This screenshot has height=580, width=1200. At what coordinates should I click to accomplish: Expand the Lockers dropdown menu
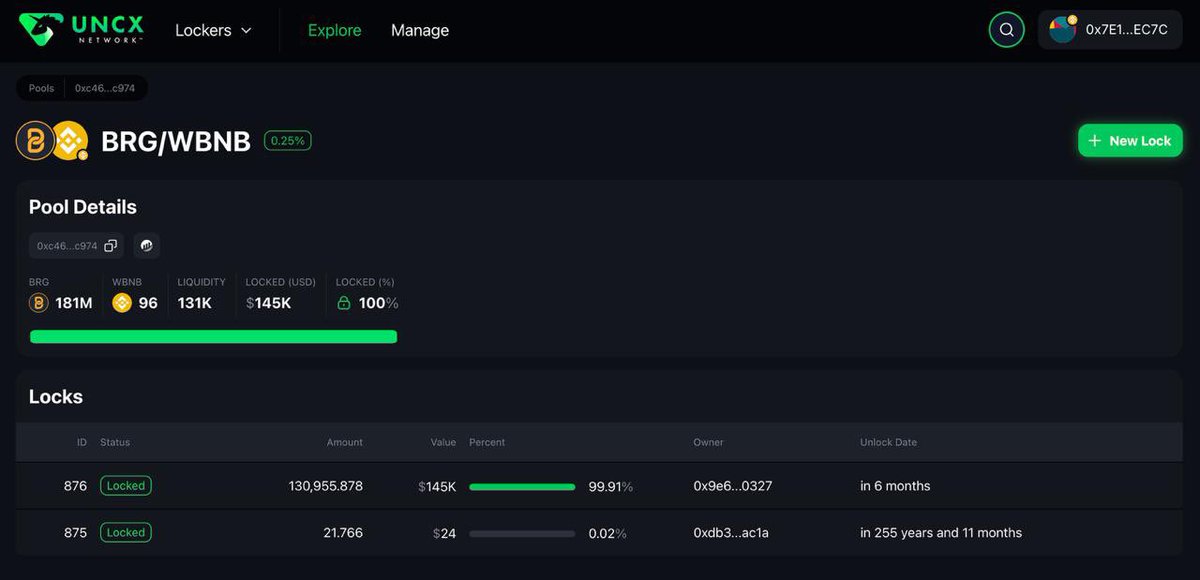(213, 30)
